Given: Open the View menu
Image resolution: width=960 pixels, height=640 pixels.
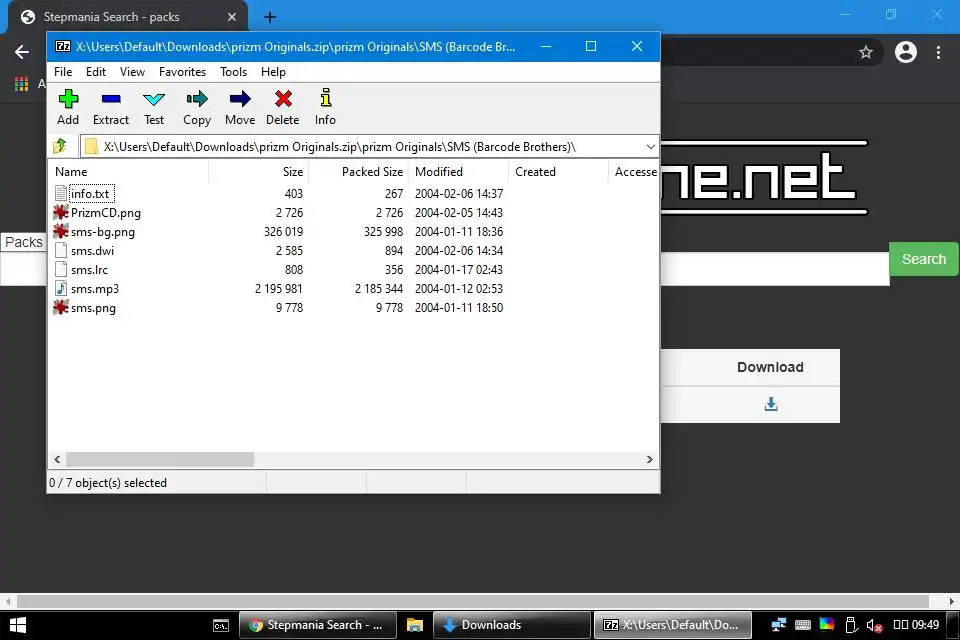Looking at the screenshot, I should (132, 72).
